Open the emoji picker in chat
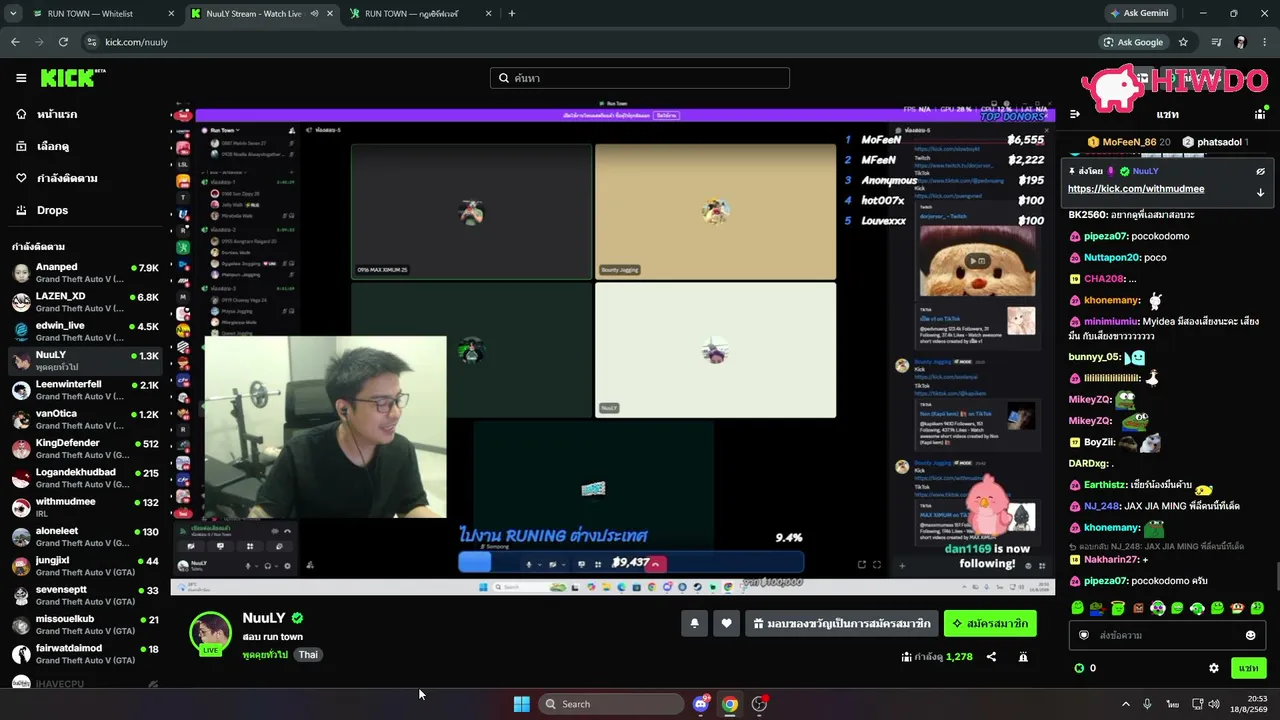 click(1250, 635)
